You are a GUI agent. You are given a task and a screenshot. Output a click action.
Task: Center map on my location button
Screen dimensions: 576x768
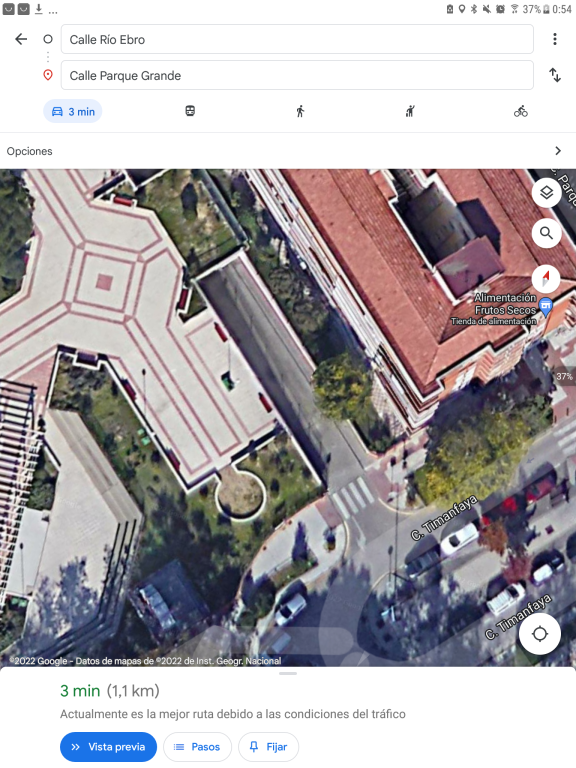(540, 633)
